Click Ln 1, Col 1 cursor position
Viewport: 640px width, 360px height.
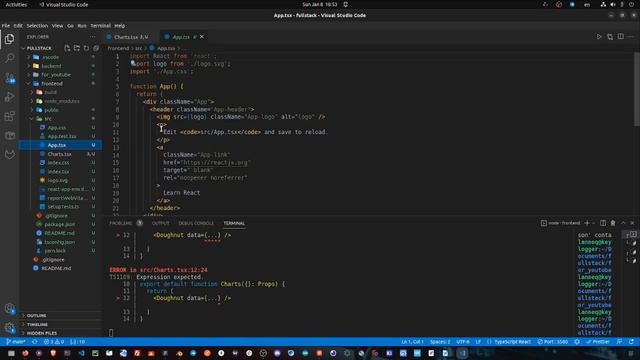pos(412,342)
